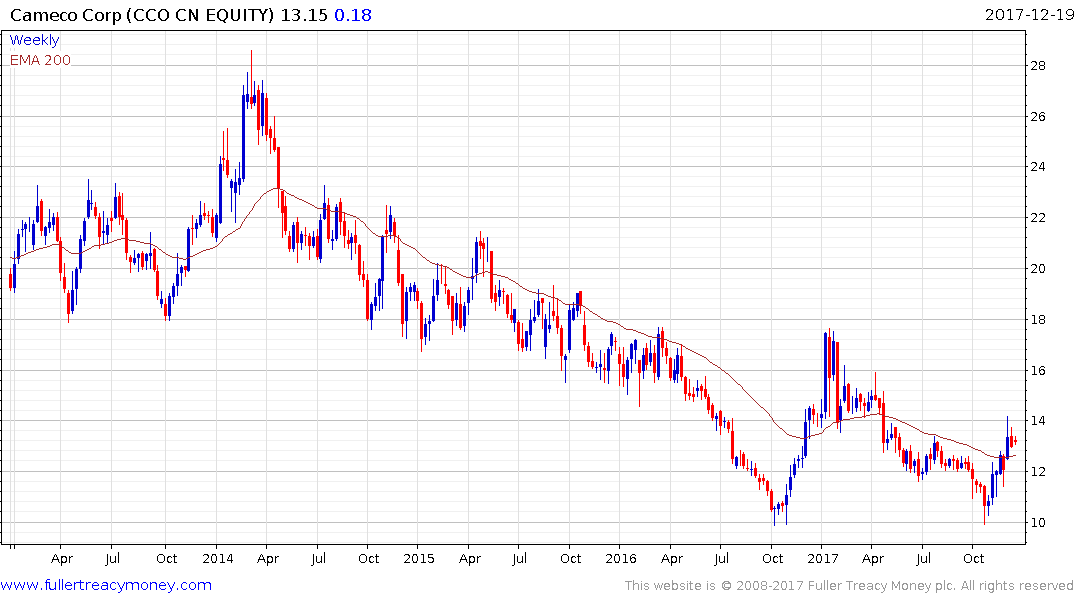Click the 20 price axis label

tap(1040, 269)
